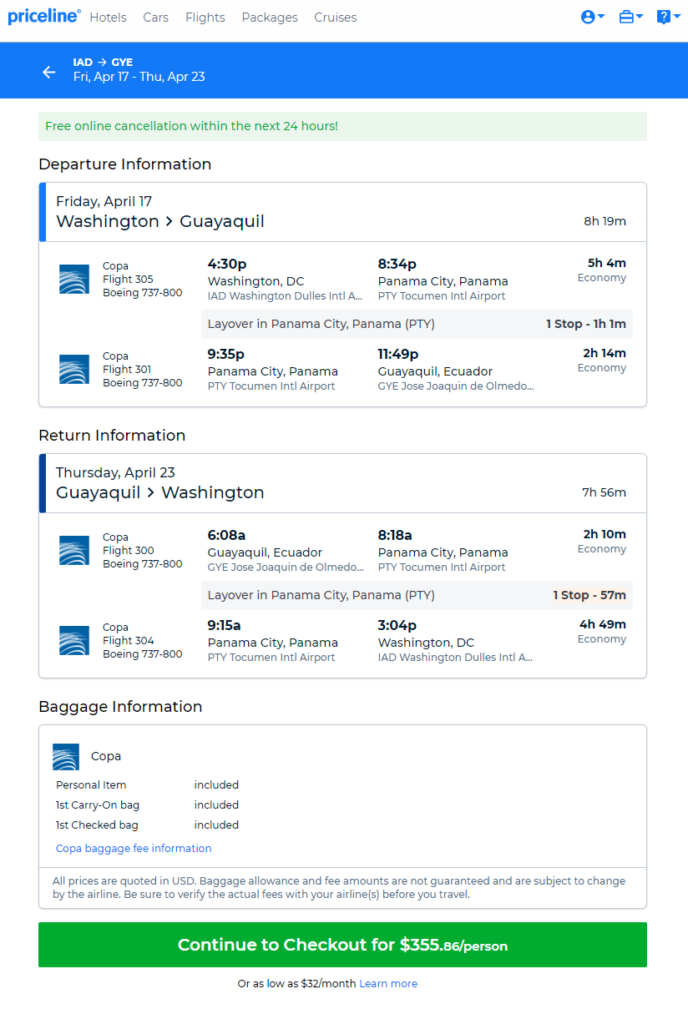This screenshot has width=688, height=1024.
Task: Click Learn more about monthly payments
Action: (x=388, y=984)
